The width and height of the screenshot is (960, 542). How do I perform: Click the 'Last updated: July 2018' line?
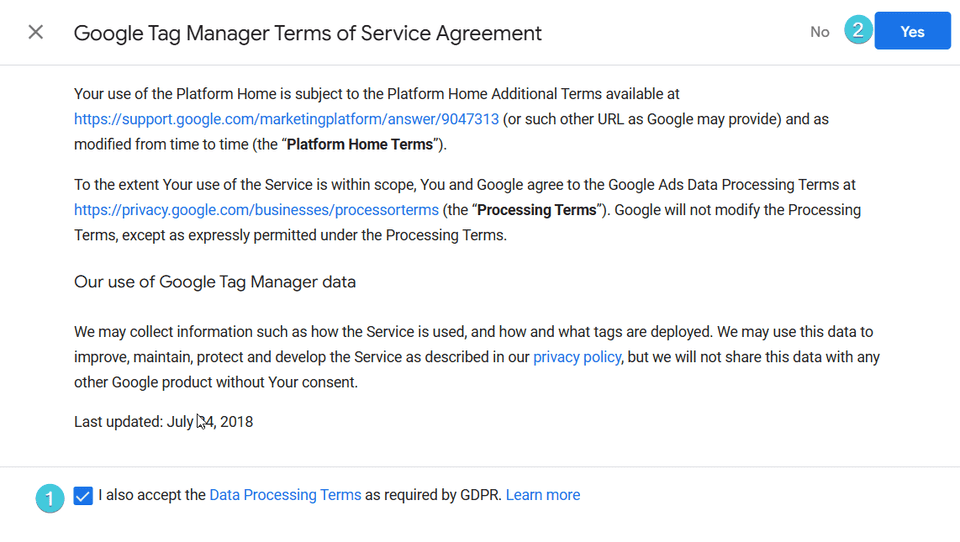pyautogui.click(x=163, y=422)
